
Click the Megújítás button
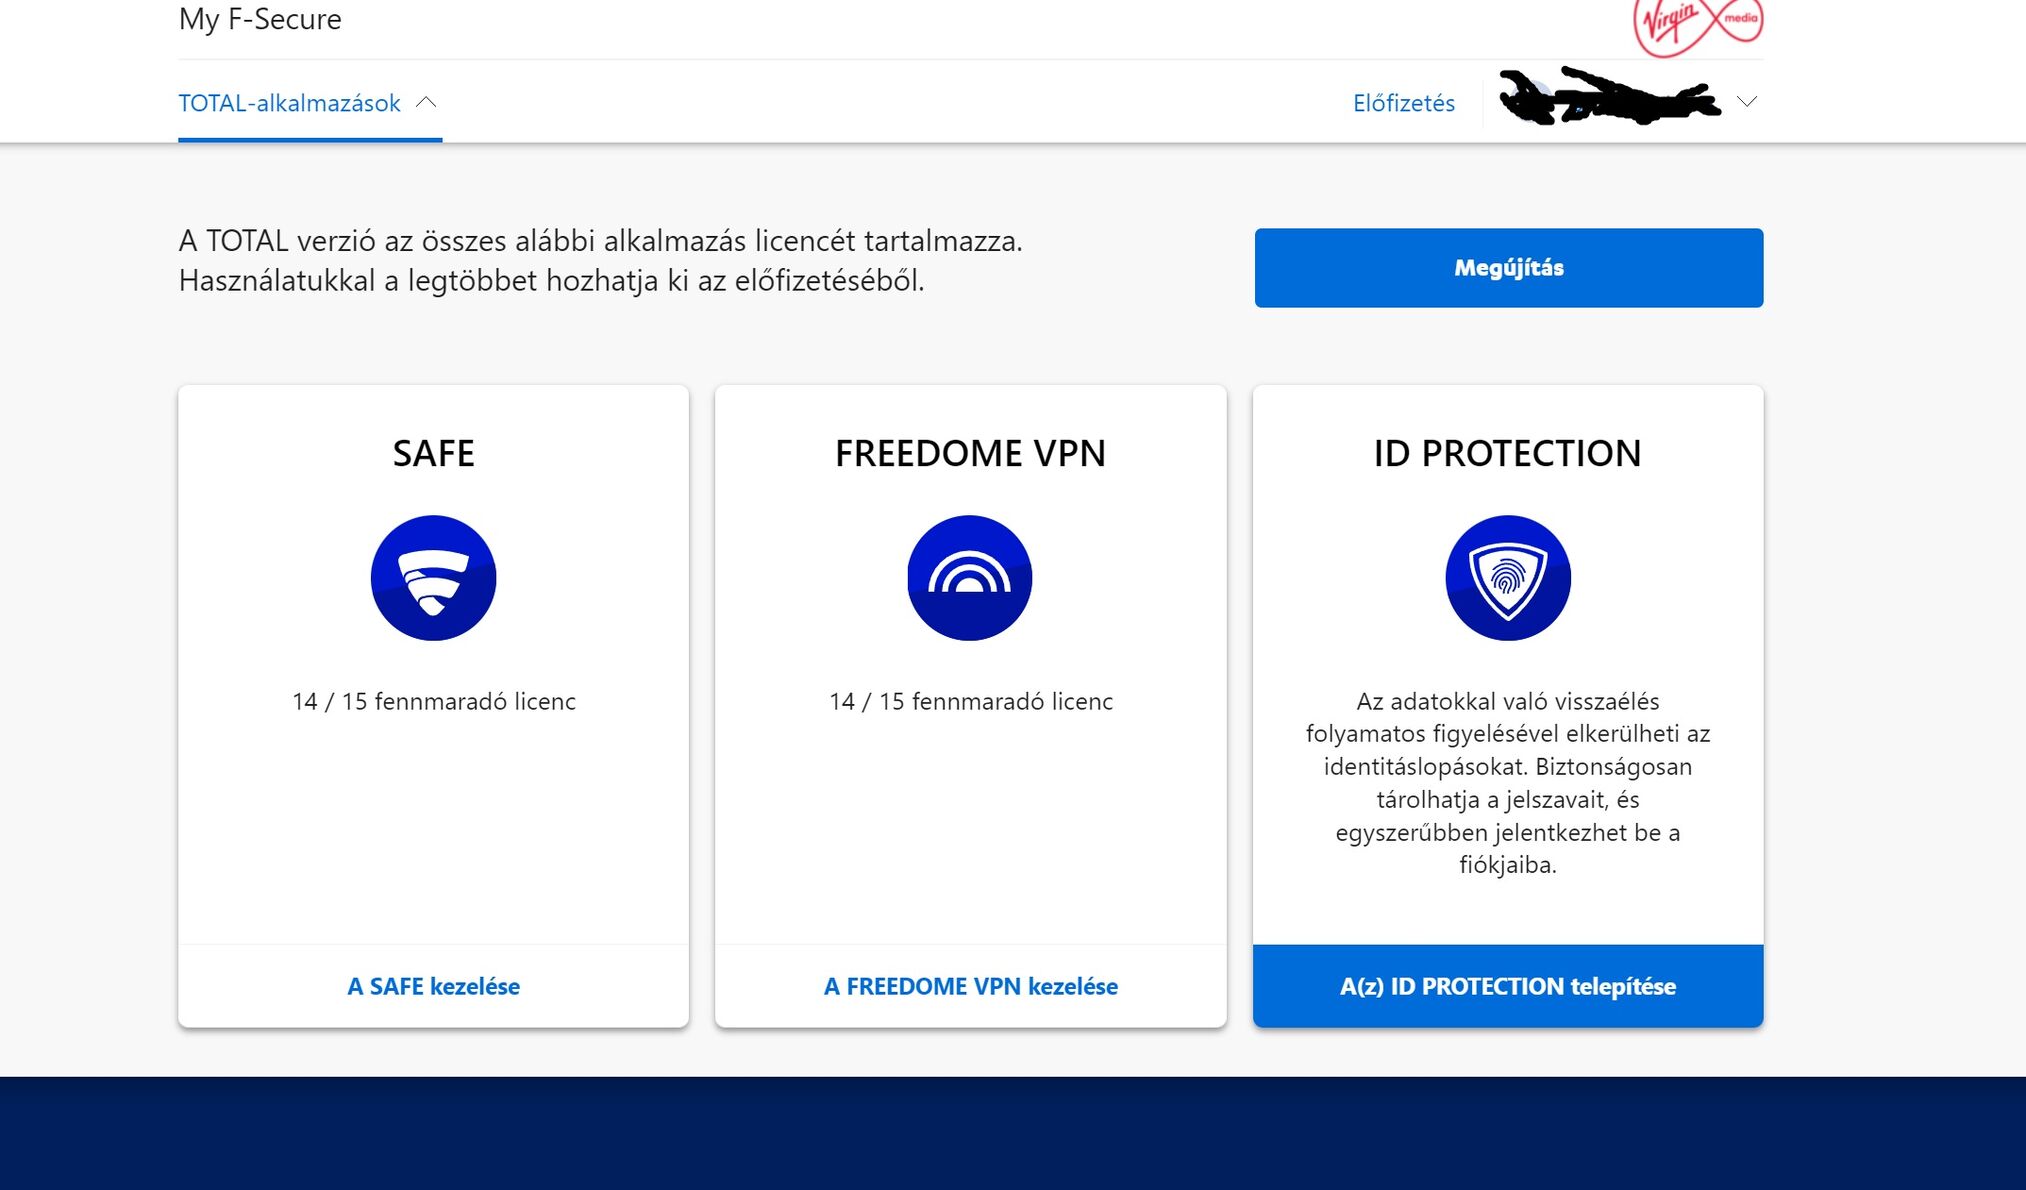pos(1509,268)
